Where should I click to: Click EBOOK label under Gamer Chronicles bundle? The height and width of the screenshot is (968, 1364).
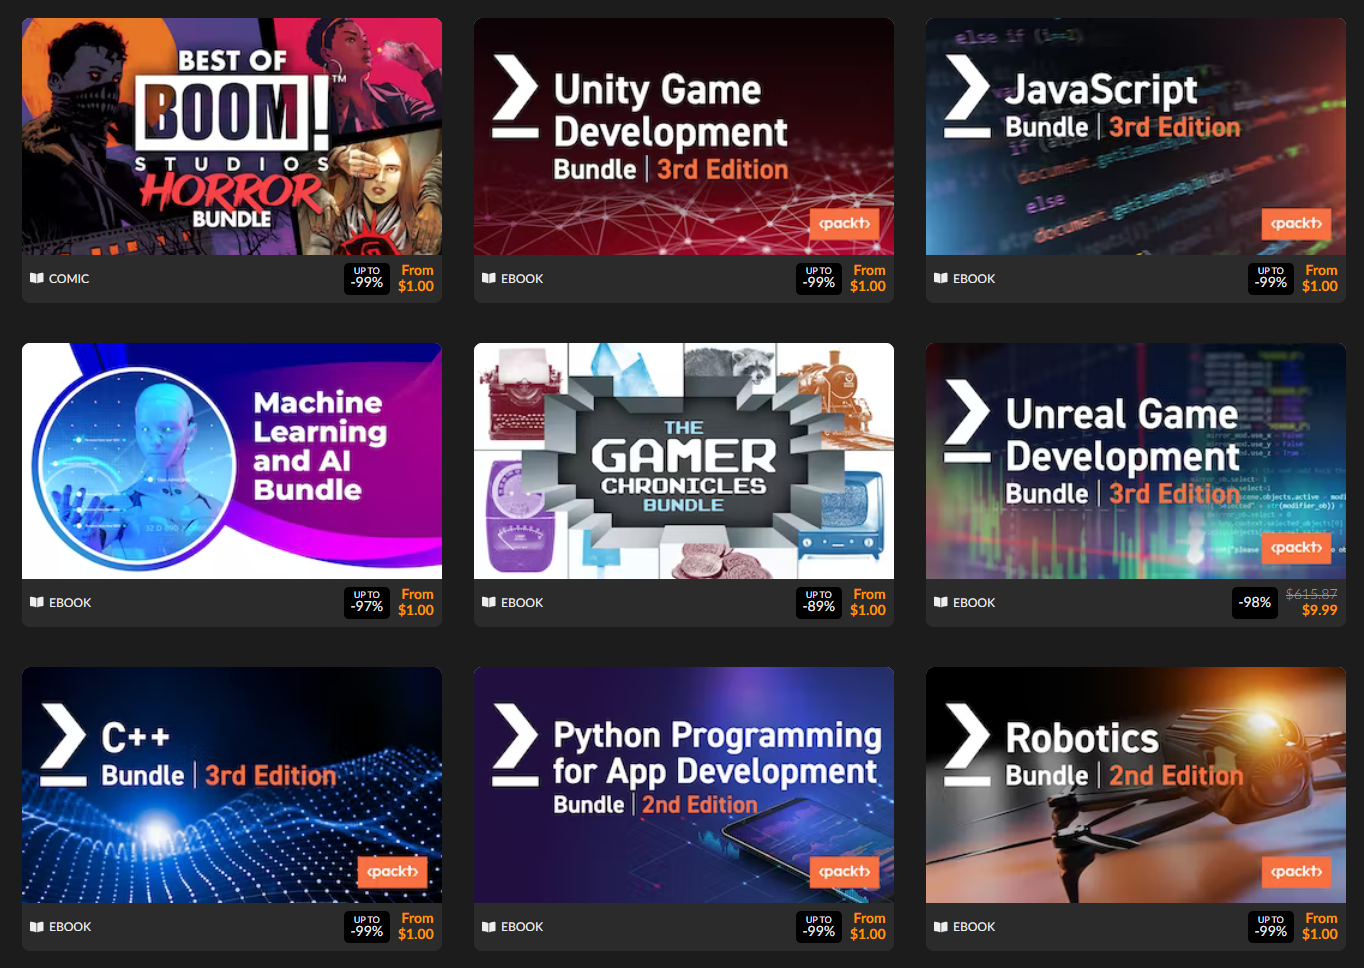tap(522, 603)
